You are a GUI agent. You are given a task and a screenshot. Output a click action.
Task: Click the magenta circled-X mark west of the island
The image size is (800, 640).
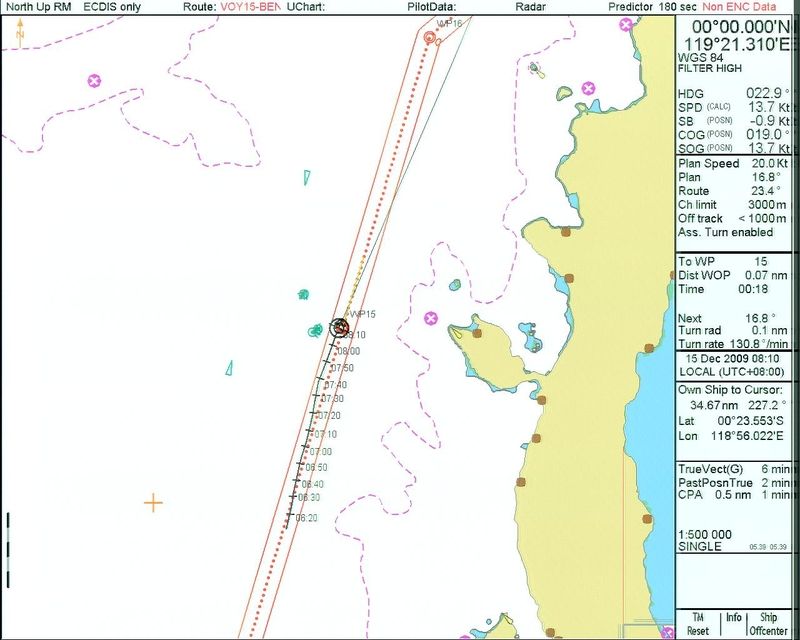pos(431,318)
